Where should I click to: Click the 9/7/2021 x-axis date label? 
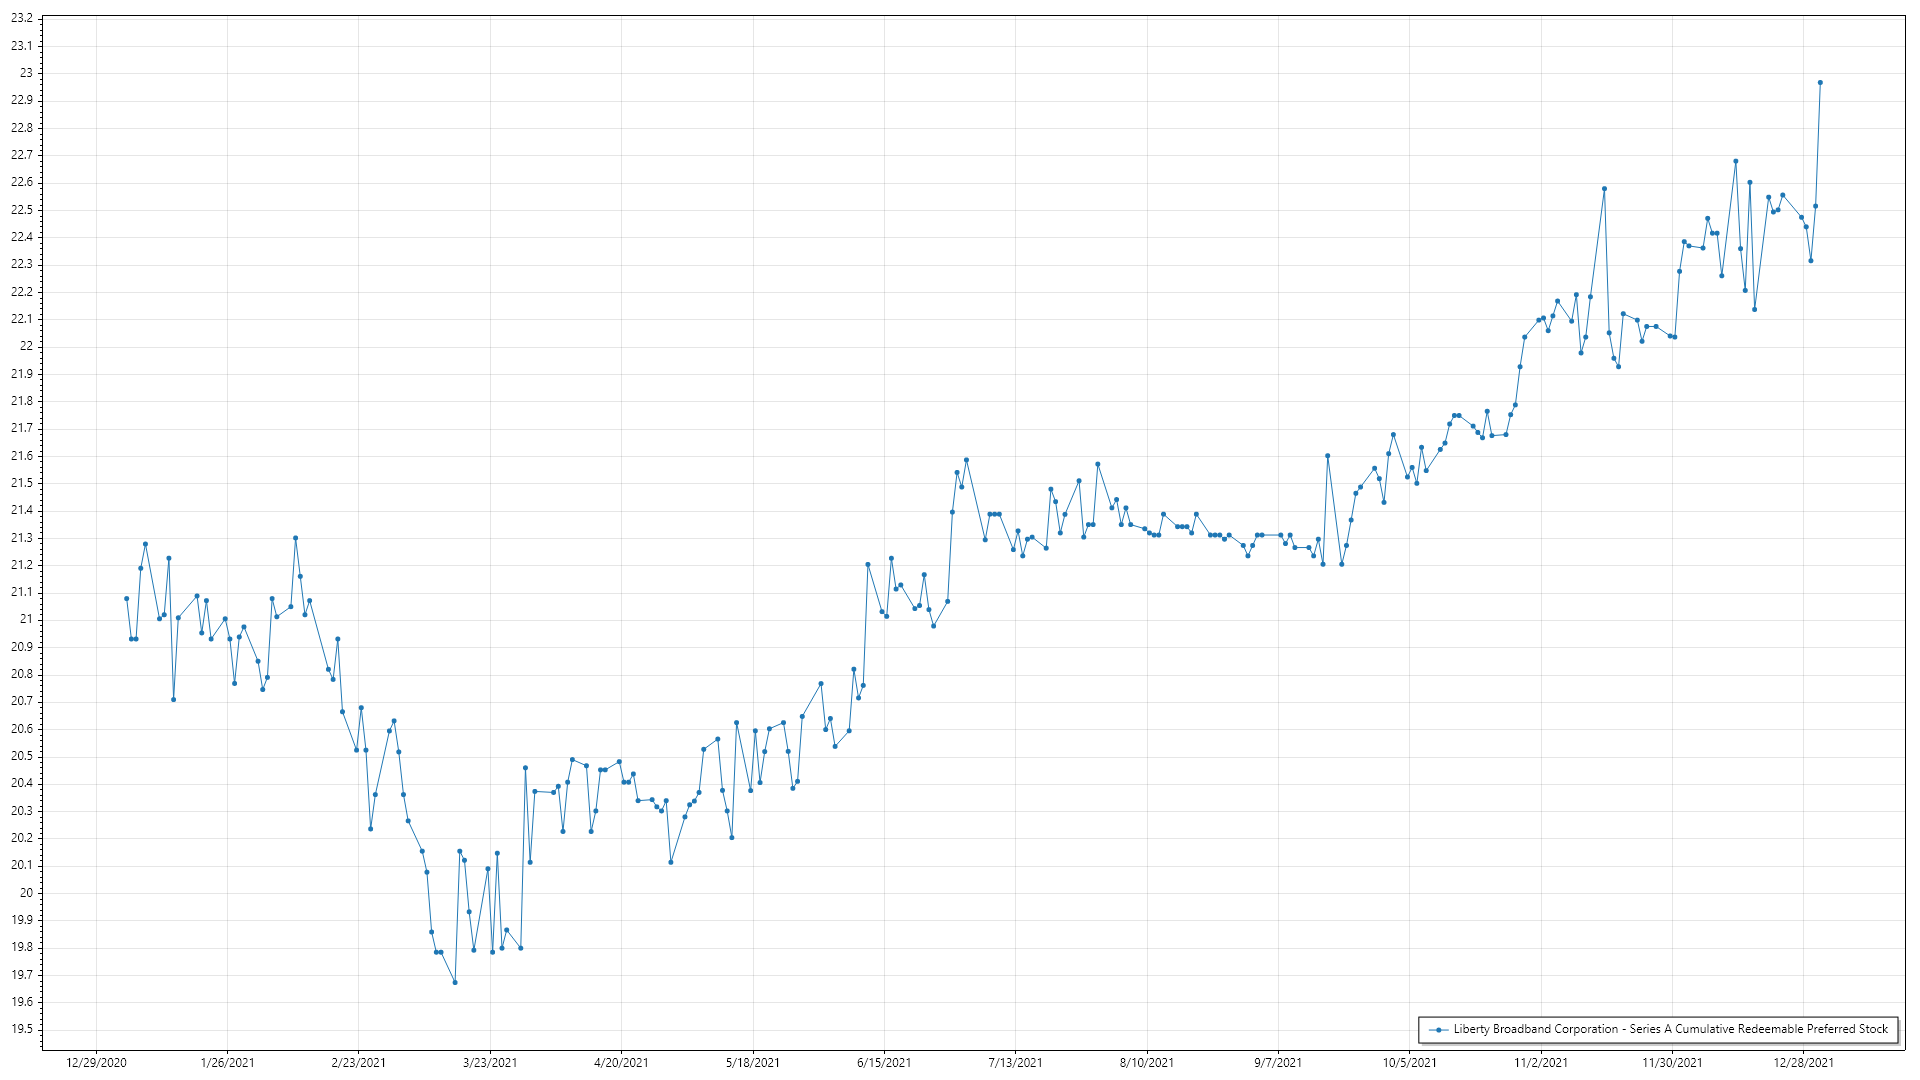pos(1278,1062)
